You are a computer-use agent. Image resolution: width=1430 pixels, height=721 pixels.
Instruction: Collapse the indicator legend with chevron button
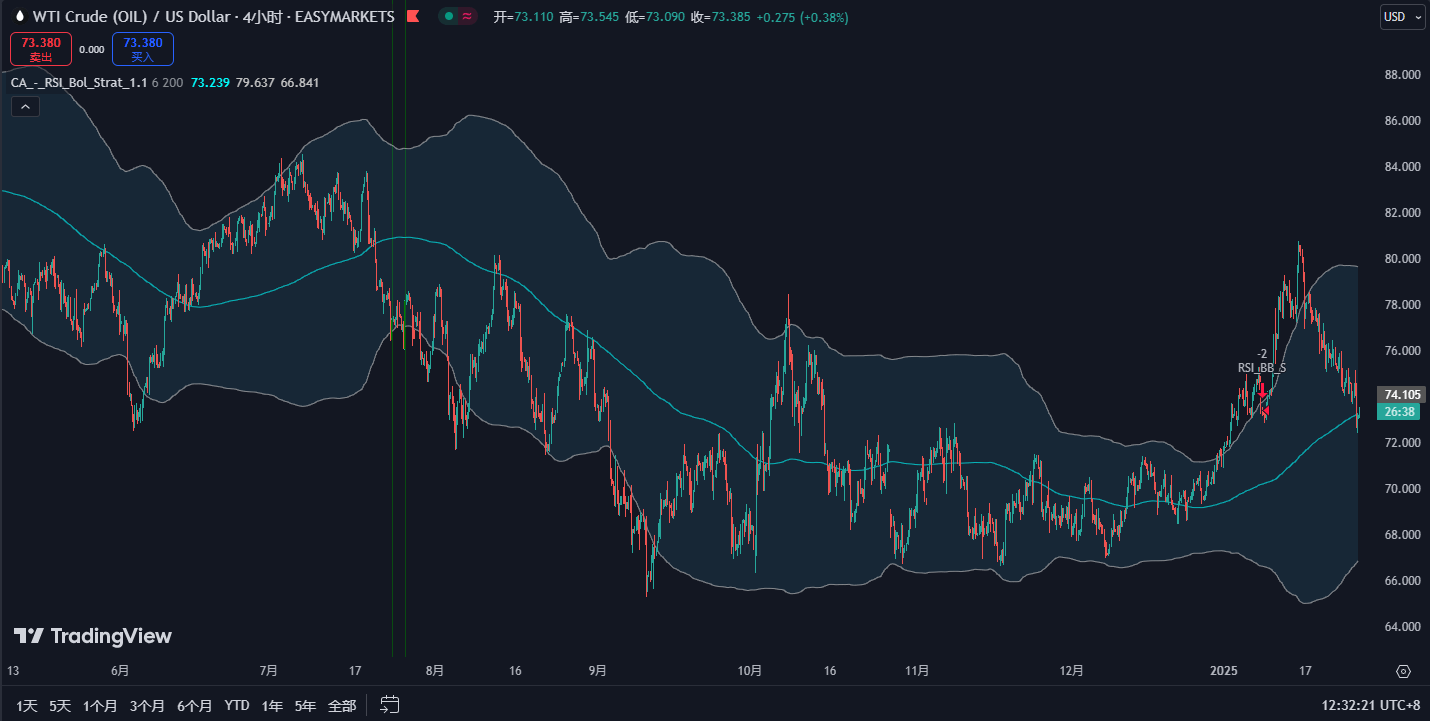[25, 107]
